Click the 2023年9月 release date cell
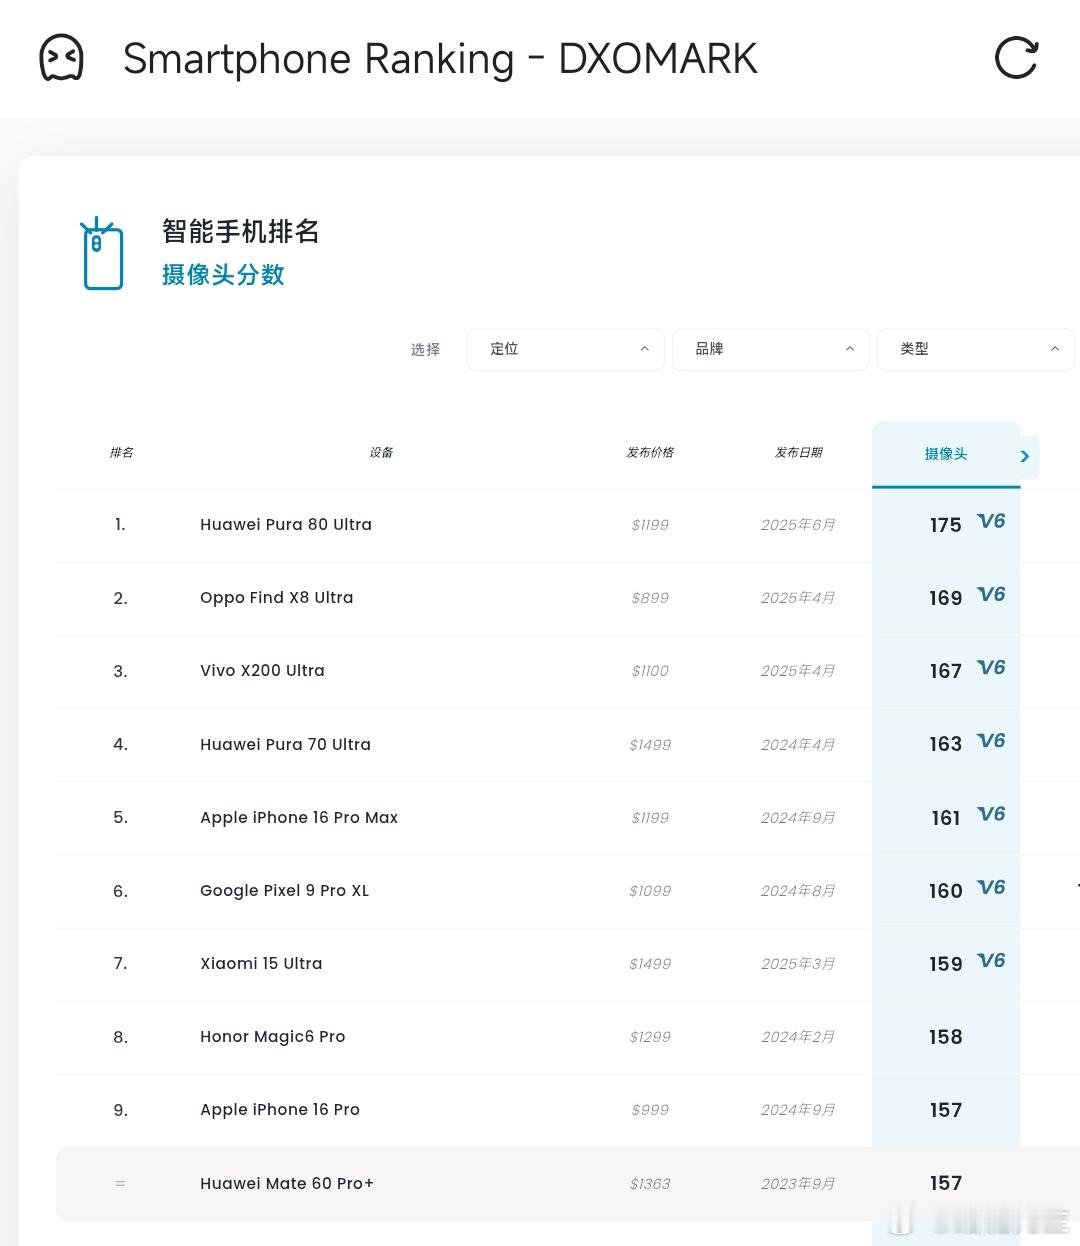Image resolution: width=1080 pixels, height=1246 pixels. tap(798, 1184)
